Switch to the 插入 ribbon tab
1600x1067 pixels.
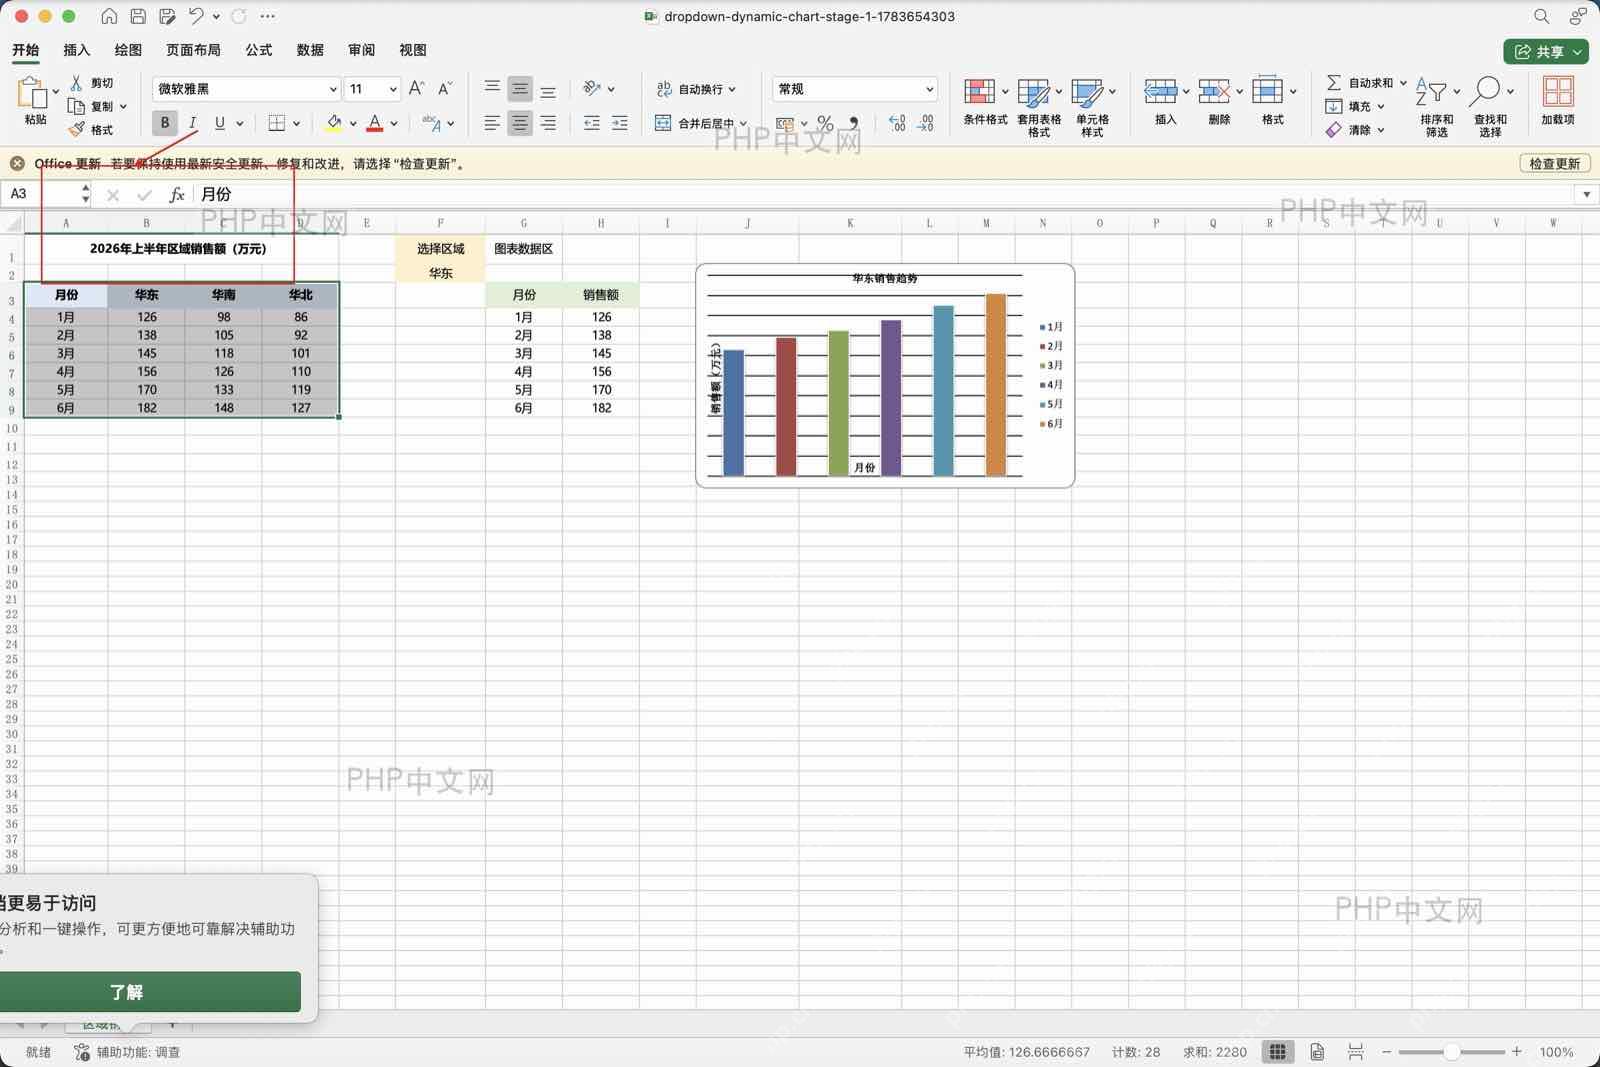[x=77, y=50]
